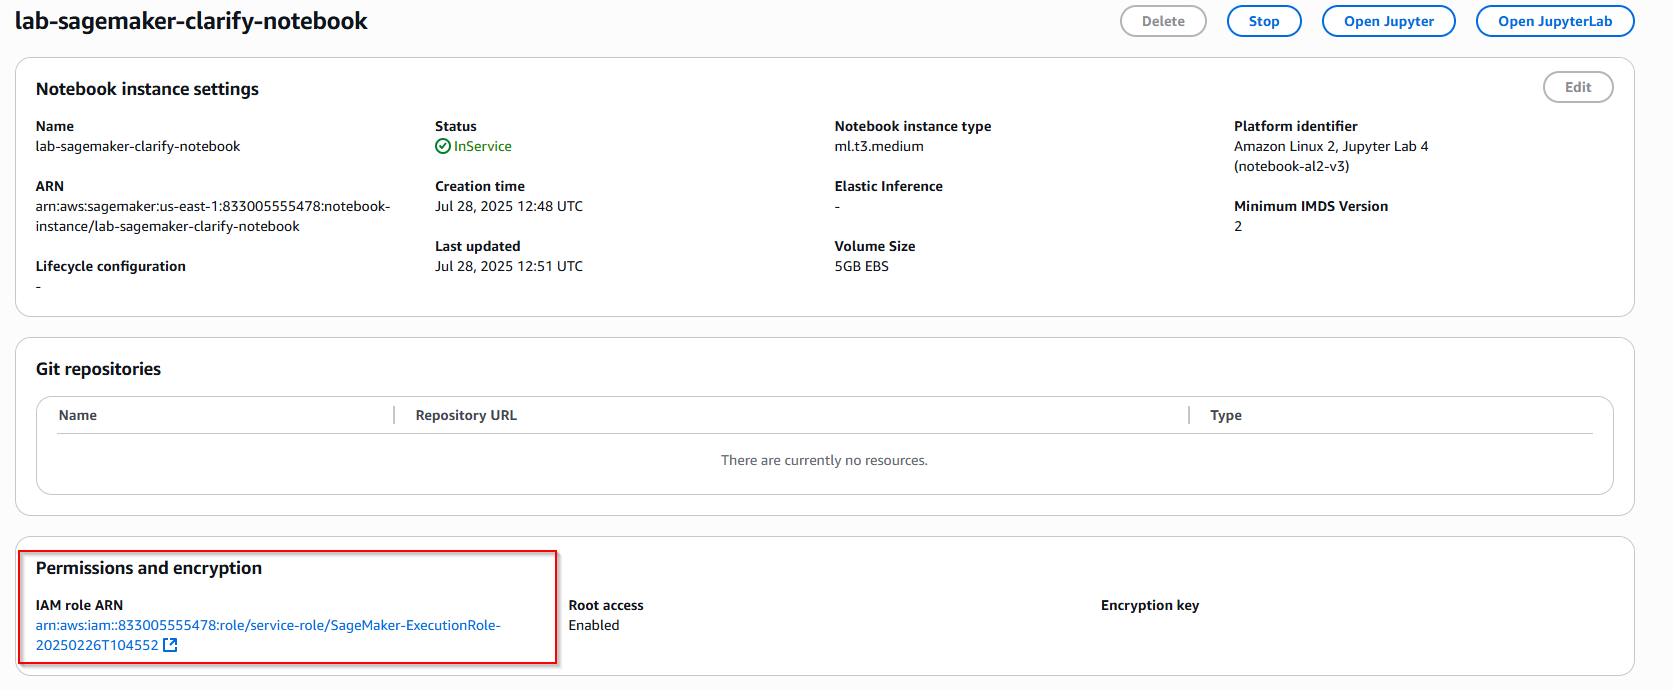Open JupyterLab for this notebook
The height and width of the screenshot is (690, 1673).
tap(1555, 21)
